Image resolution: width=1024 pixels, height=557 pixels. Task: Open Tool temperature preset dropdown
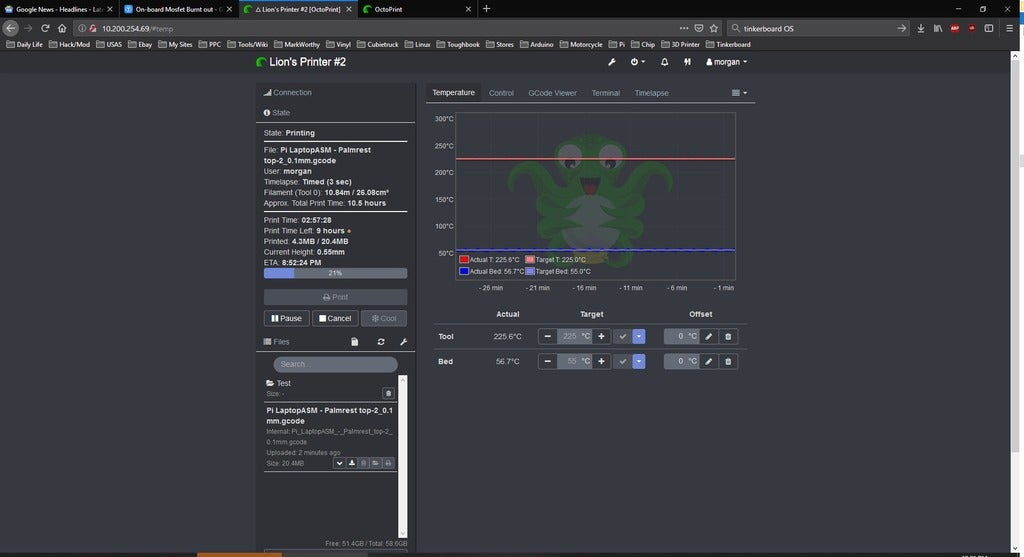point(639,336)
